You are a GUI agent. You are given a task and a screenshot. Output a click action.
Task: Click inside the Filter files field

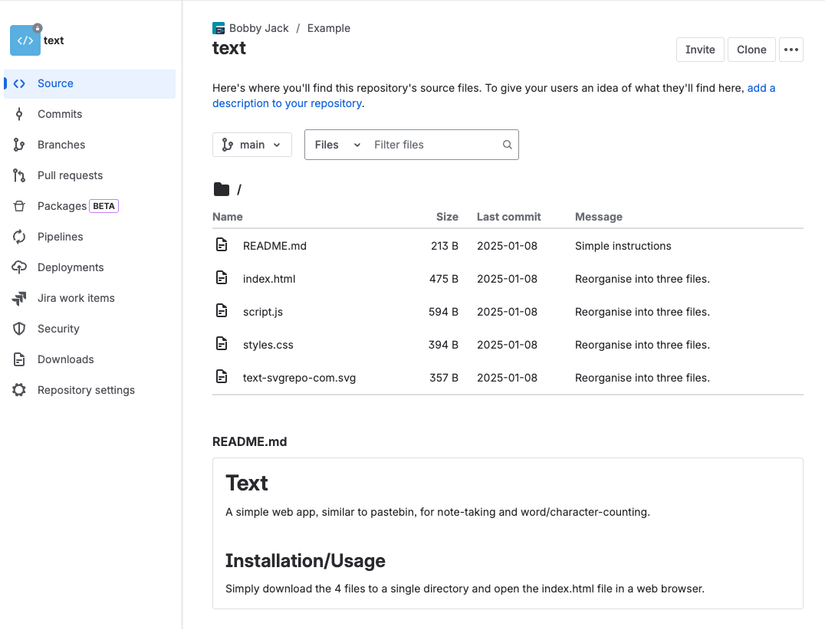click(x=430, y=144)
